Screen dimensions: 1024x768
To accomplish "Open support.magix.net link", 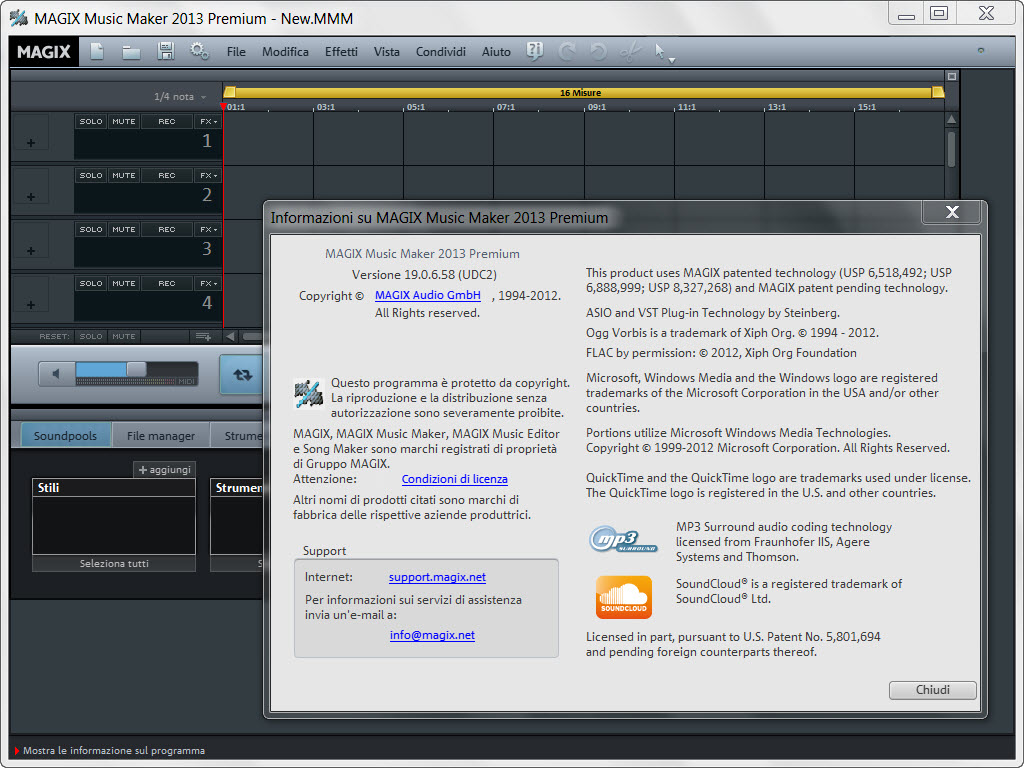I will pyautogui.click(x=437, y=577).
